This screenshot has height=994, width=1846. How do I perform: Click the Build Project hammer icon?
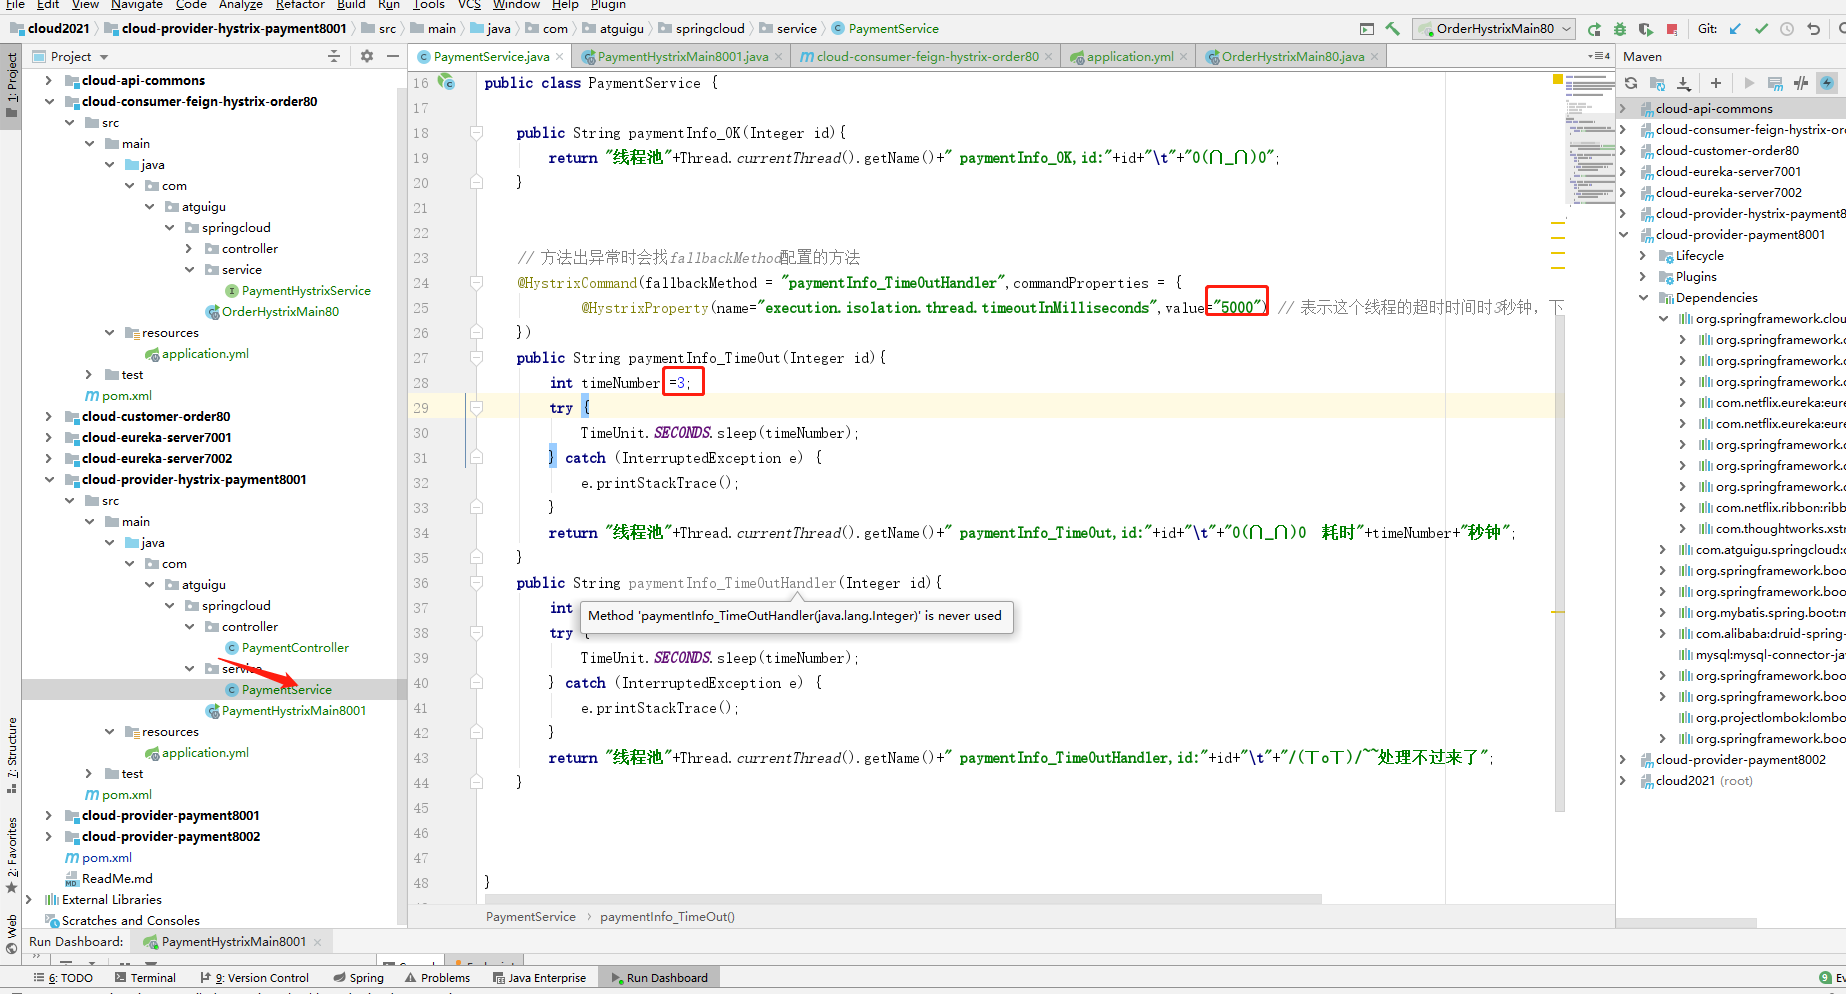[x=1392, y=29]
